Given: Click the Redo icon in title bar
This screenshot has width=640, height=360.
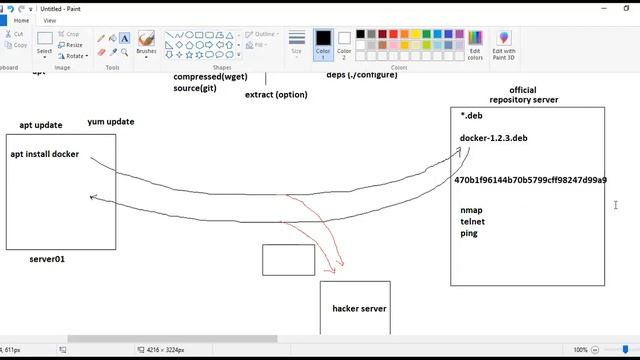Looking at the screenshot, I should pyautogui.click(x=21, y=9).
